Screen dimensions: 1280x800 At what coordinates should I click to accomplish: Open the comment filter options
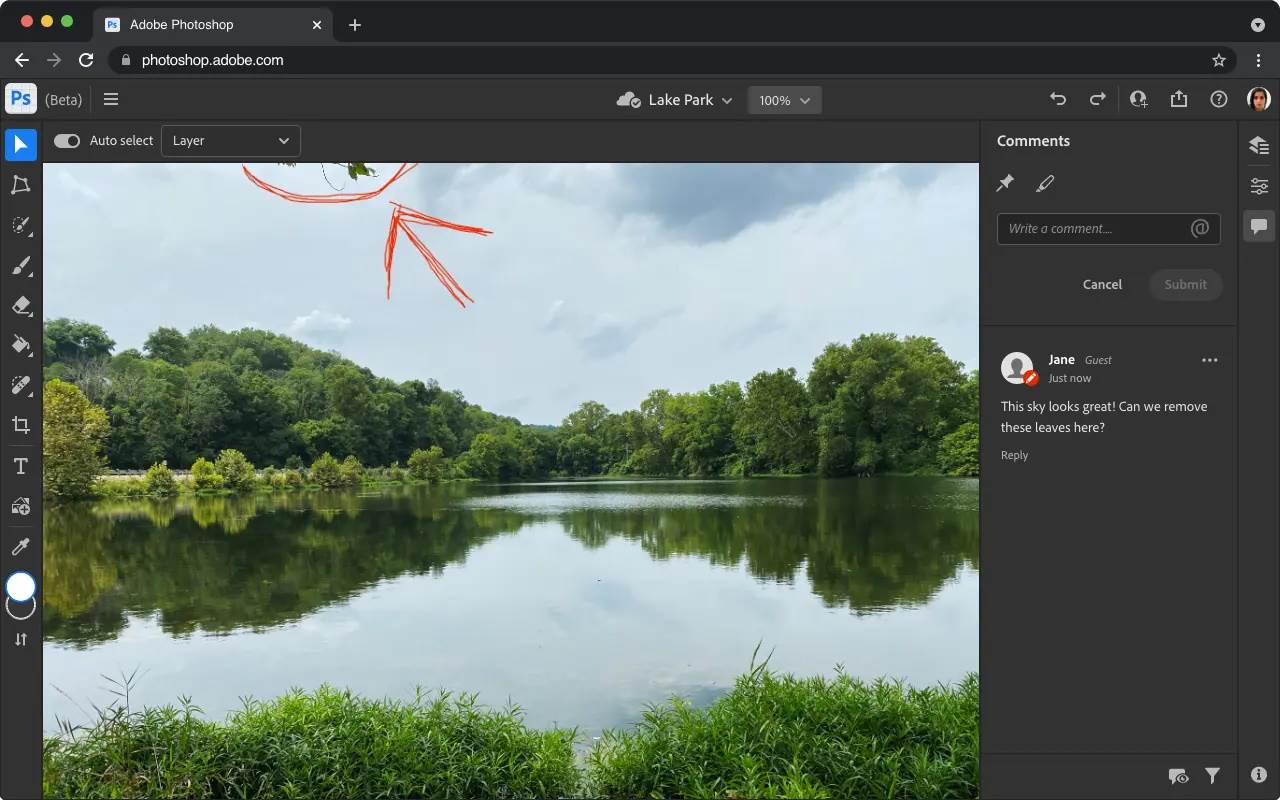pyautogui.click(x=1213, y=775)
